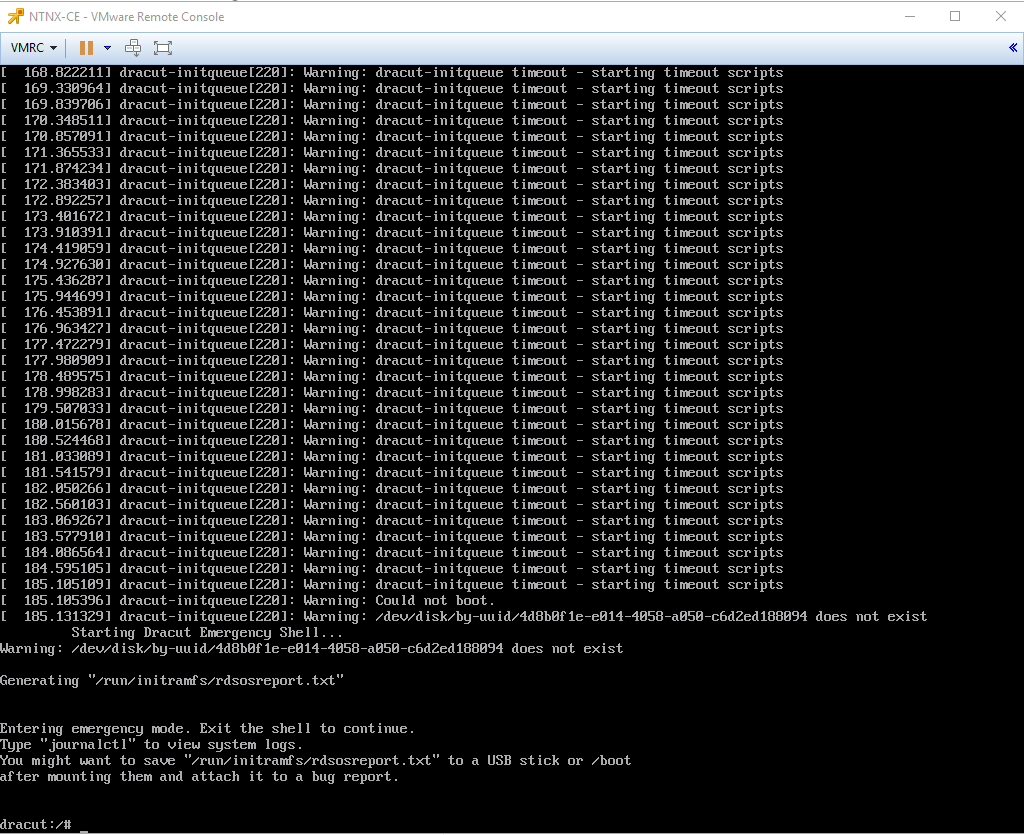Click the log line timestamped 168.822211
Screen dimensions: 1024x835
click(391, 73)
